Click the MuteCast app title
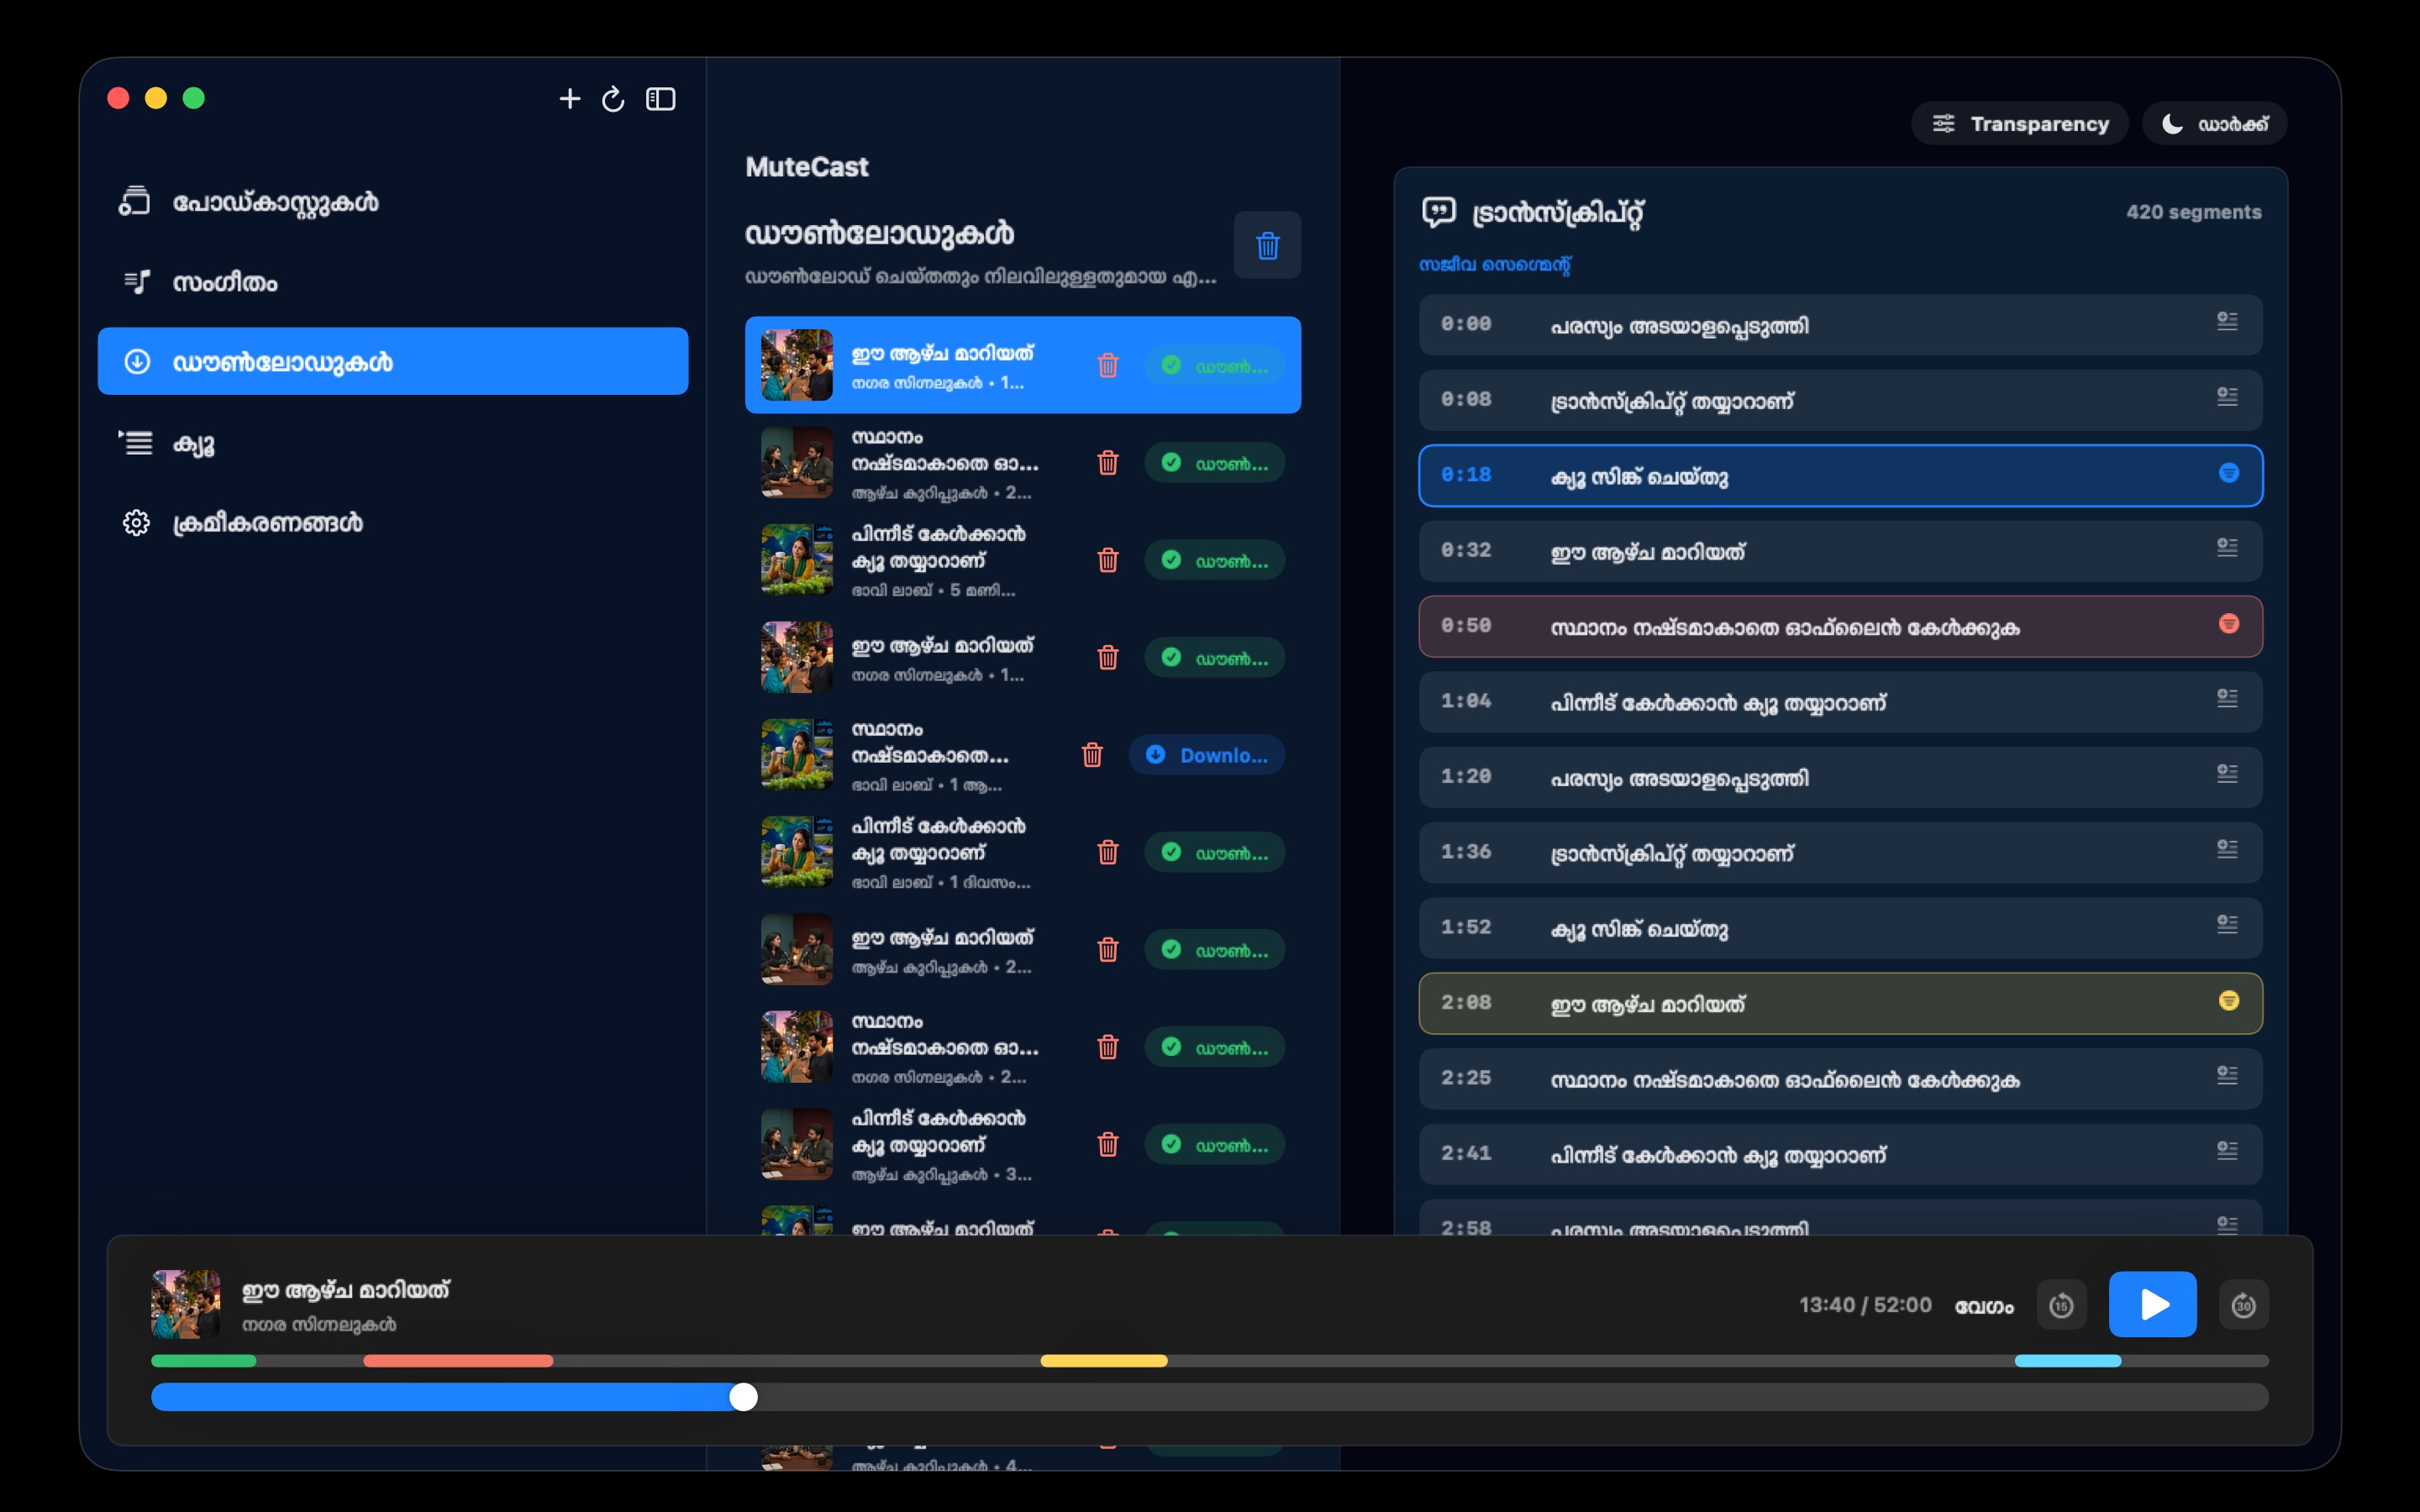 click(x=807, y=167)
